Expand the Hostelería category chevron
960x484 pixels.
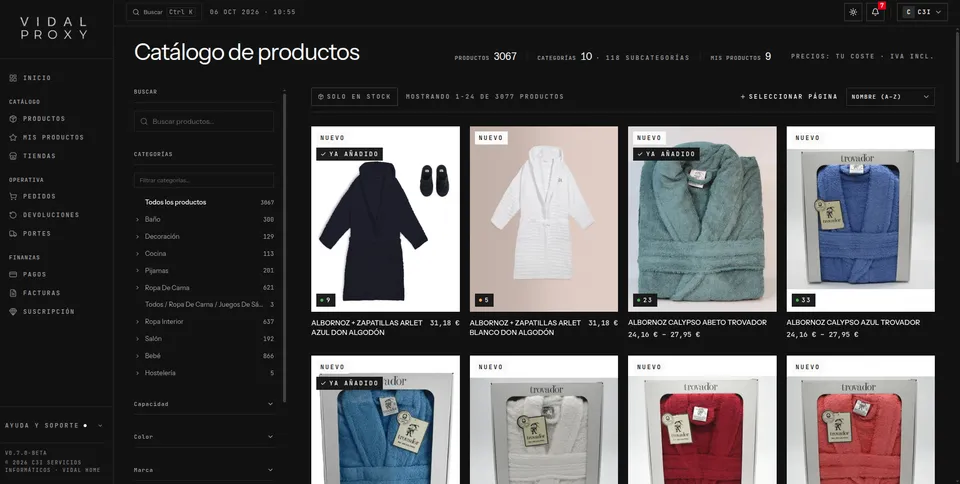point(137,373)
